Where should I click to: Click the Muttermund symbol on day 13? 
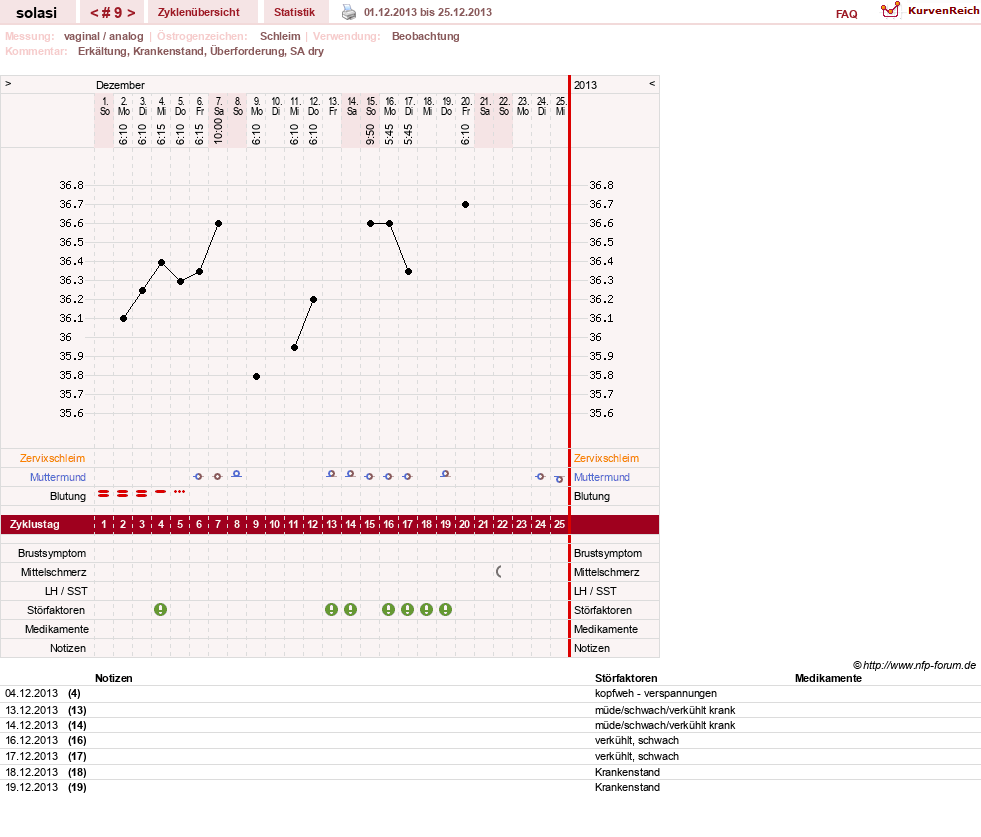click(332, 474)
